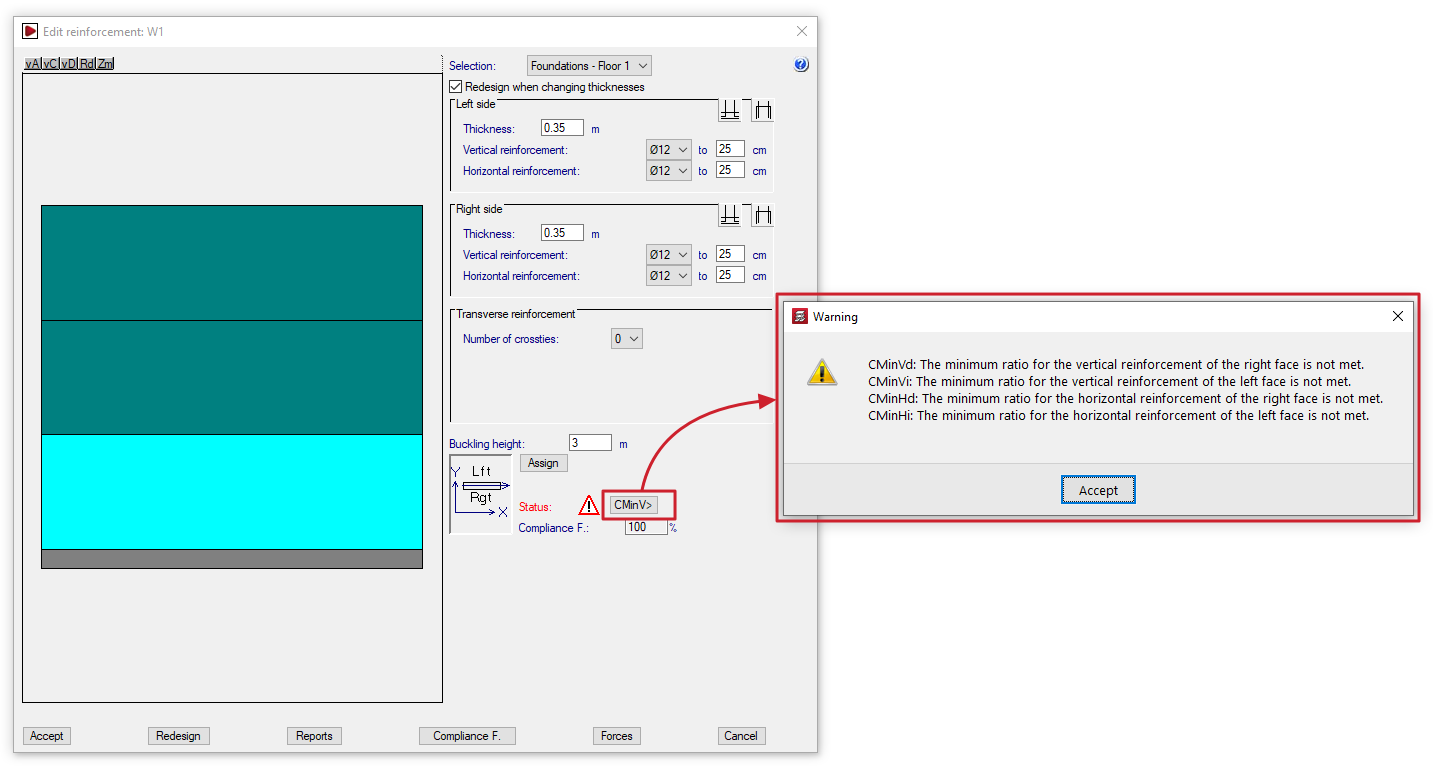Screen dimensions: 1433x783
Task: Click the Left side Thickness input field
Action: (x=562, y=128)
